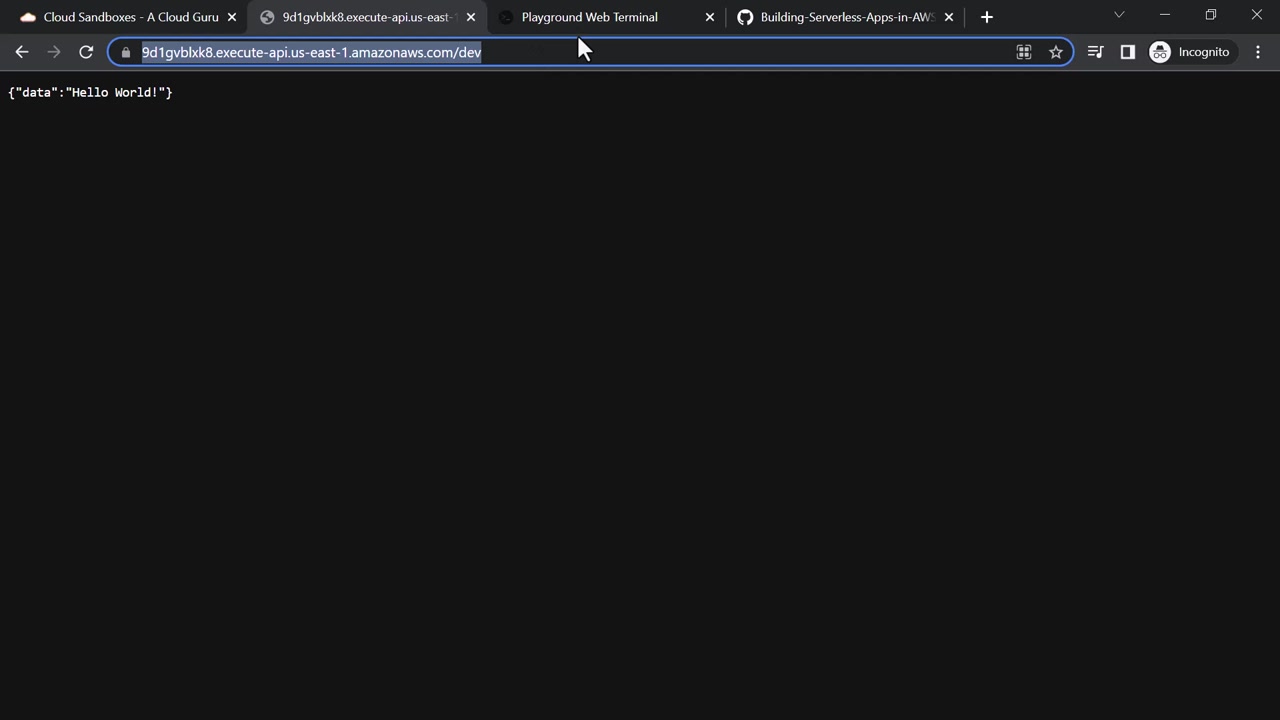The height and width of the screenshot is (720, 1280).
Task: Close the execute-api tab
Action: 471,17
